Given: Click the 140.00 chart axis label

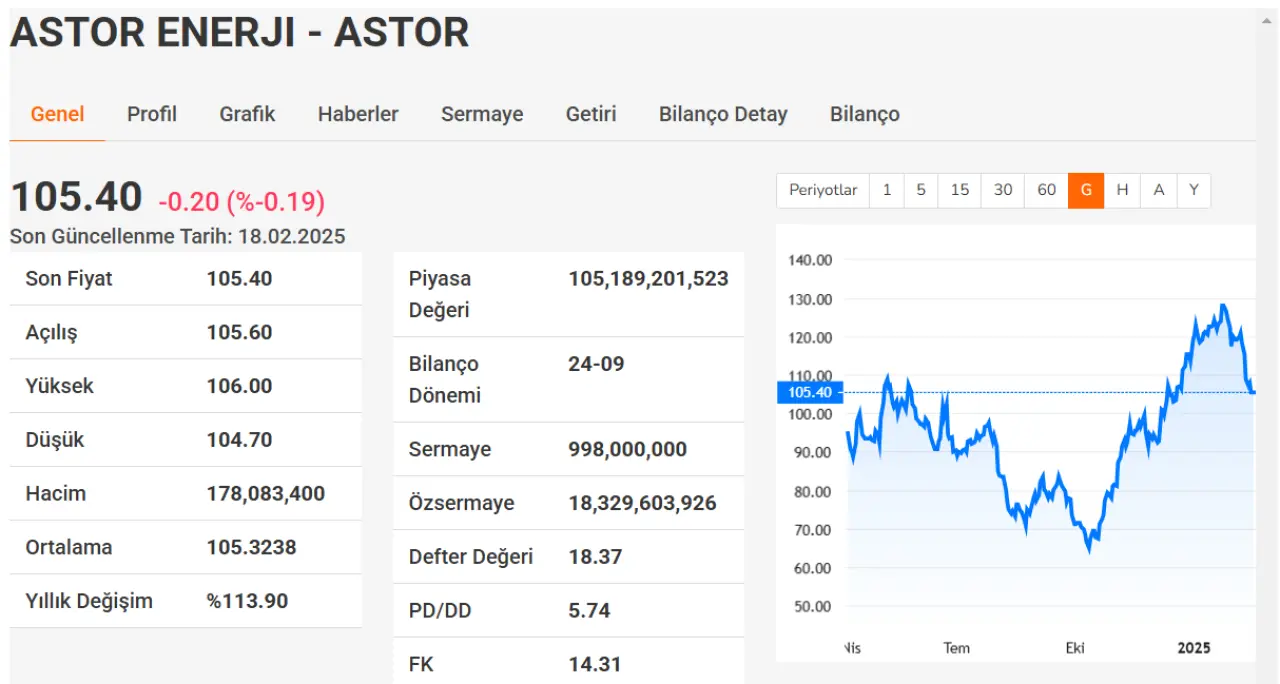Looking at the screenshot, I should click(810, 260).
